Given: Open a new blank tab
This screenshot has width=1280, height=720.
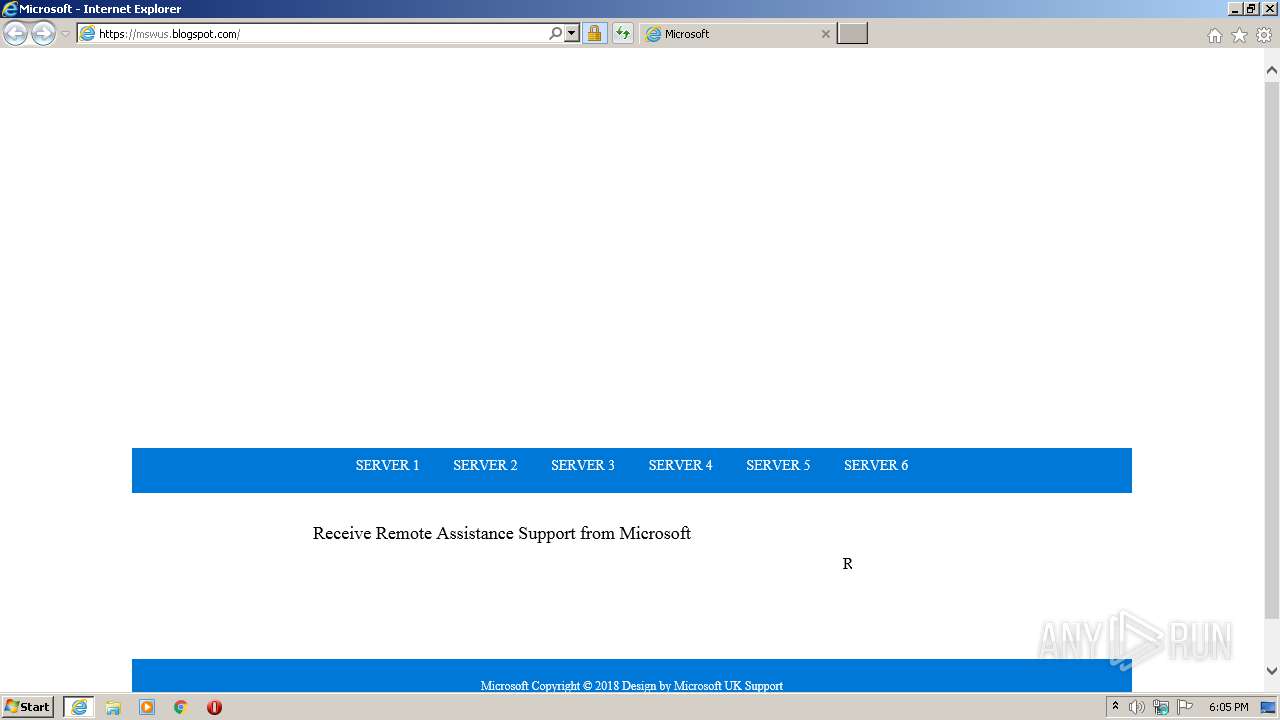Looking at the screenshot, I should click(x=852, y=34).
